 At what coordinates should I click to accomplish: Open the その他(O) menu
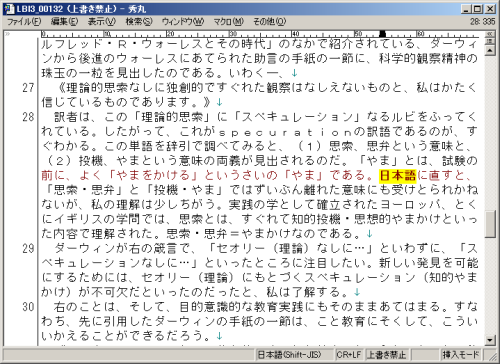(269, 22)
